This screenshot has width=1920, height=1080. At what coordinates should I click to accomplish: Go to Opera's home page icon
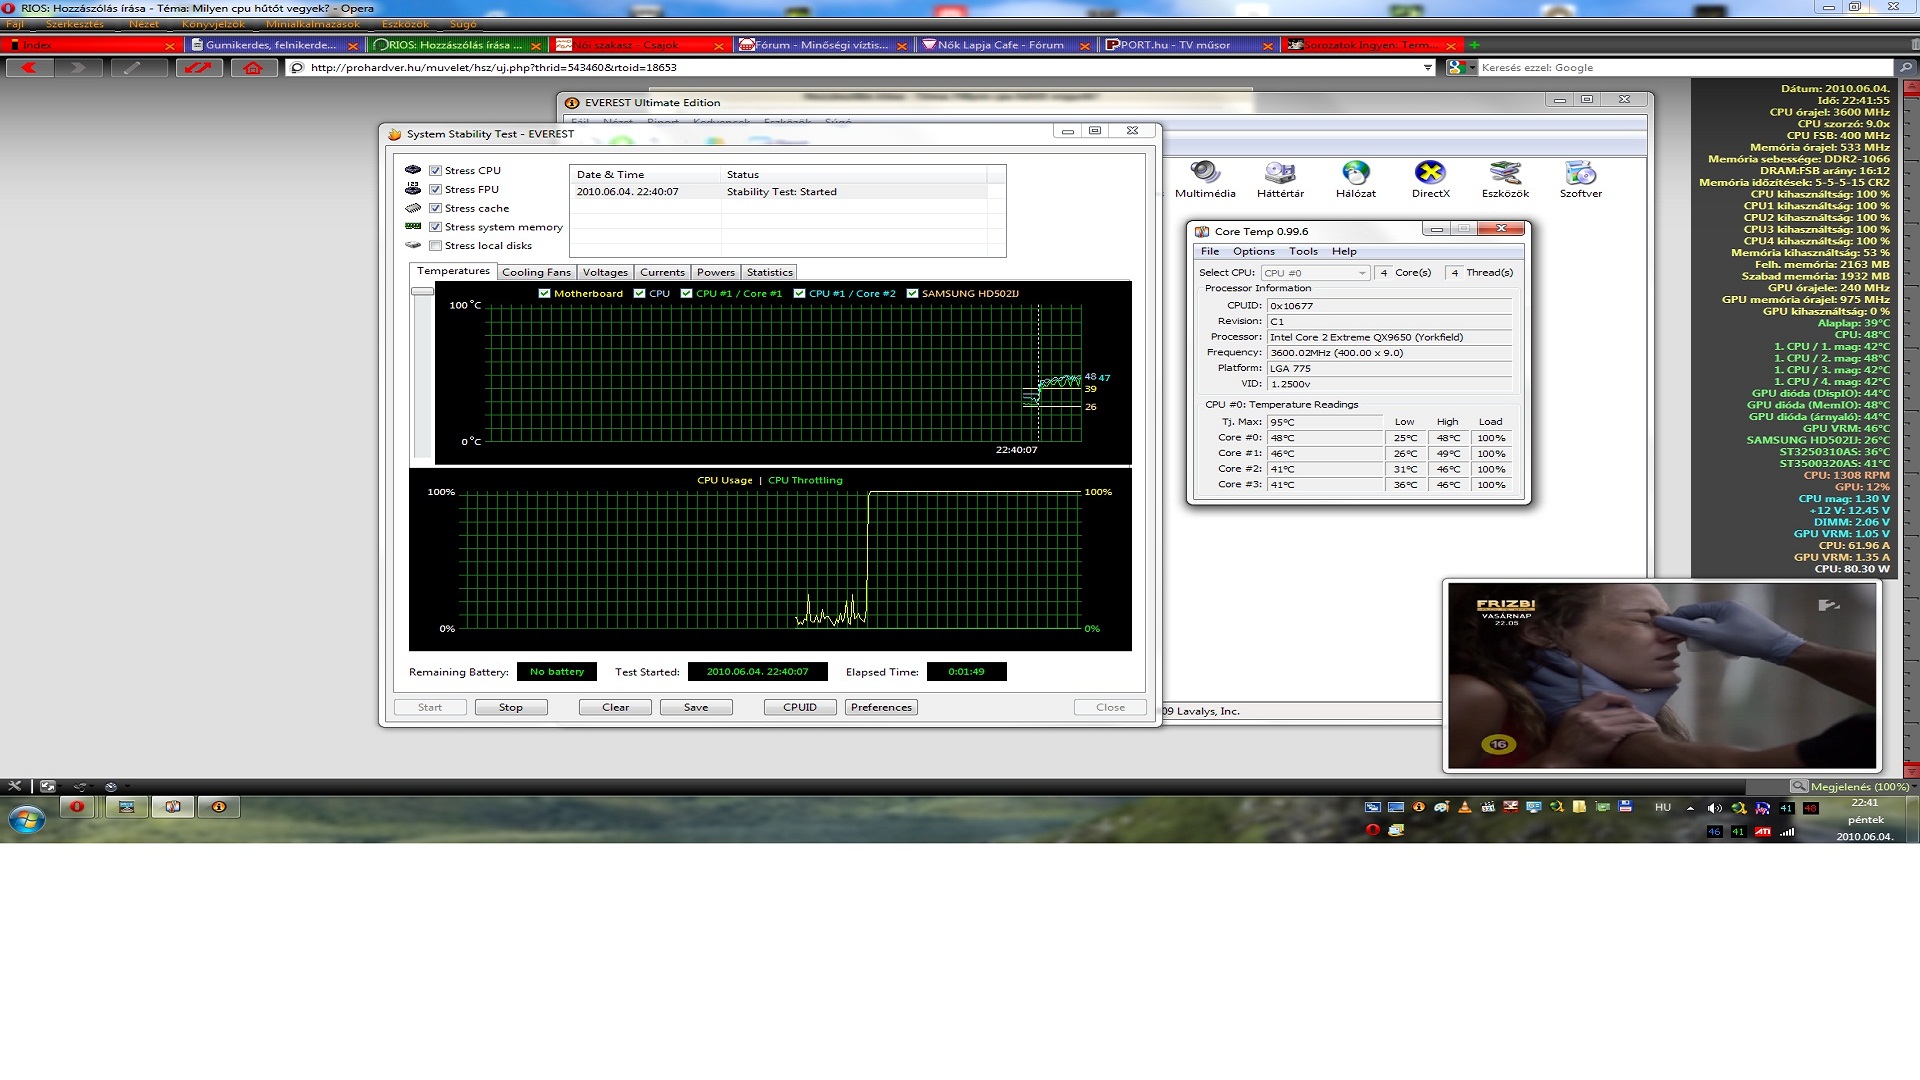(253, 68)
